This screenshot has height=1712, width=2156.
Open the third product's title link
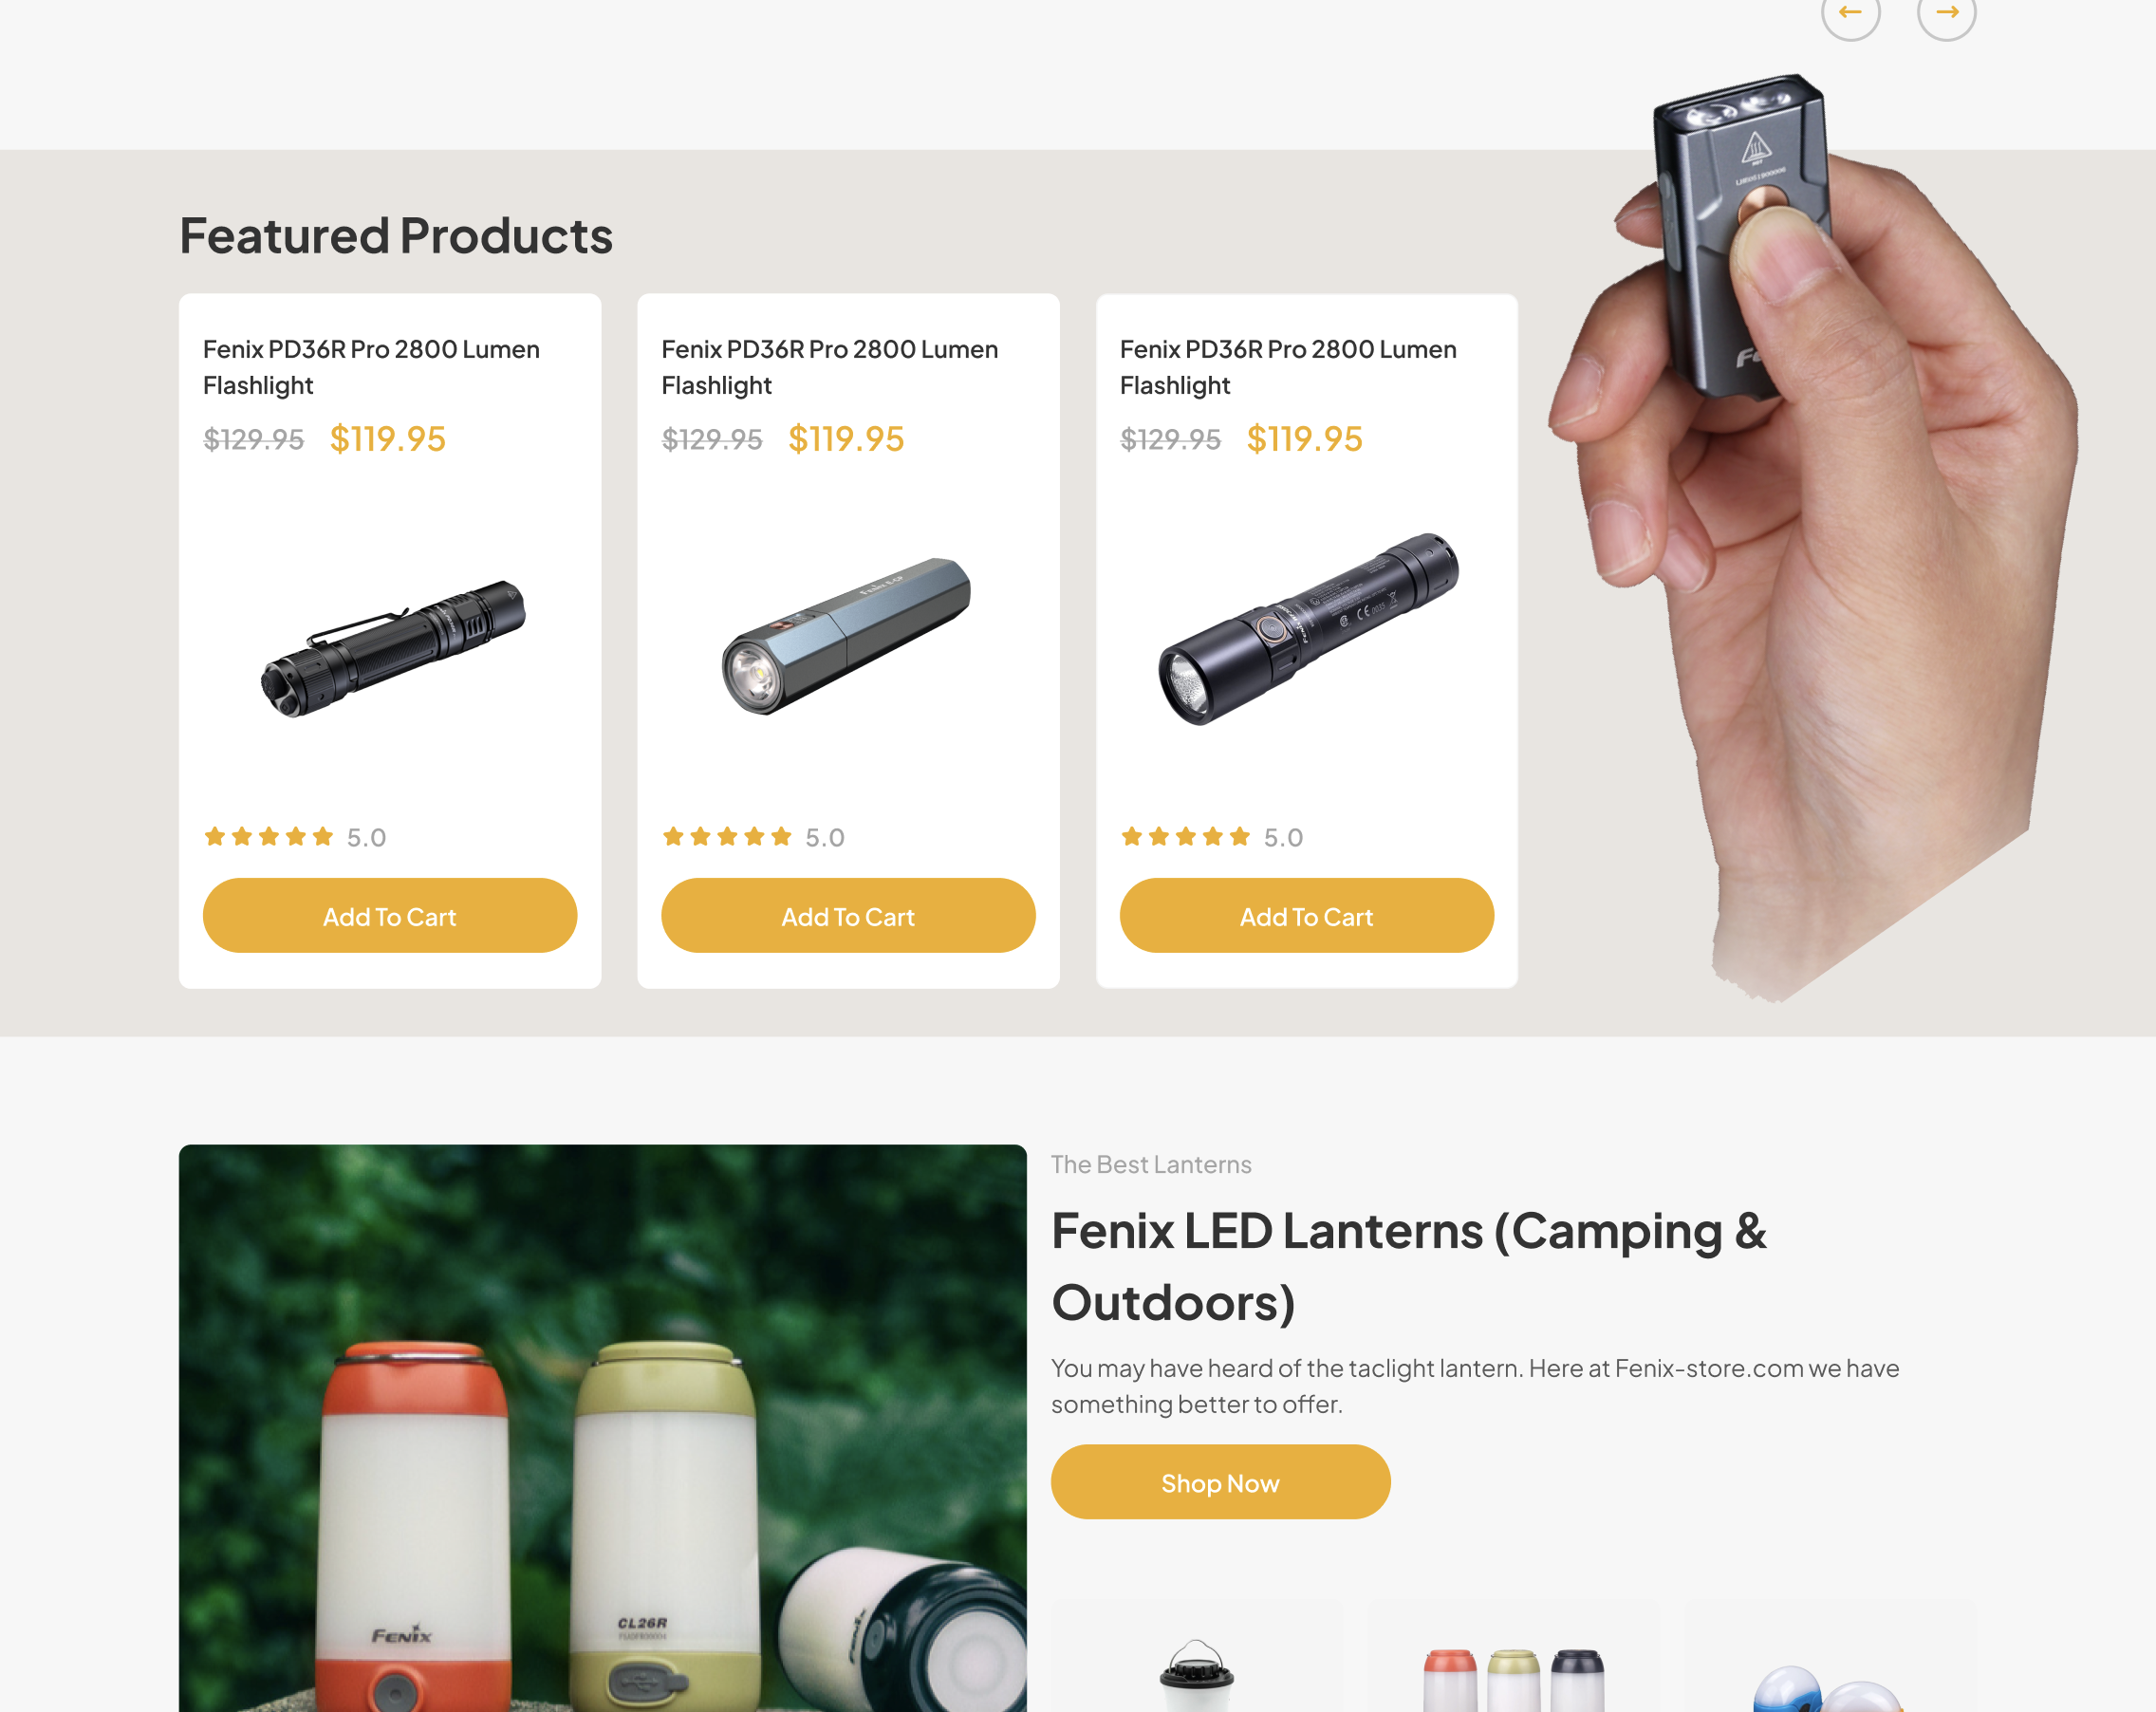click(x=1288, y=367)
